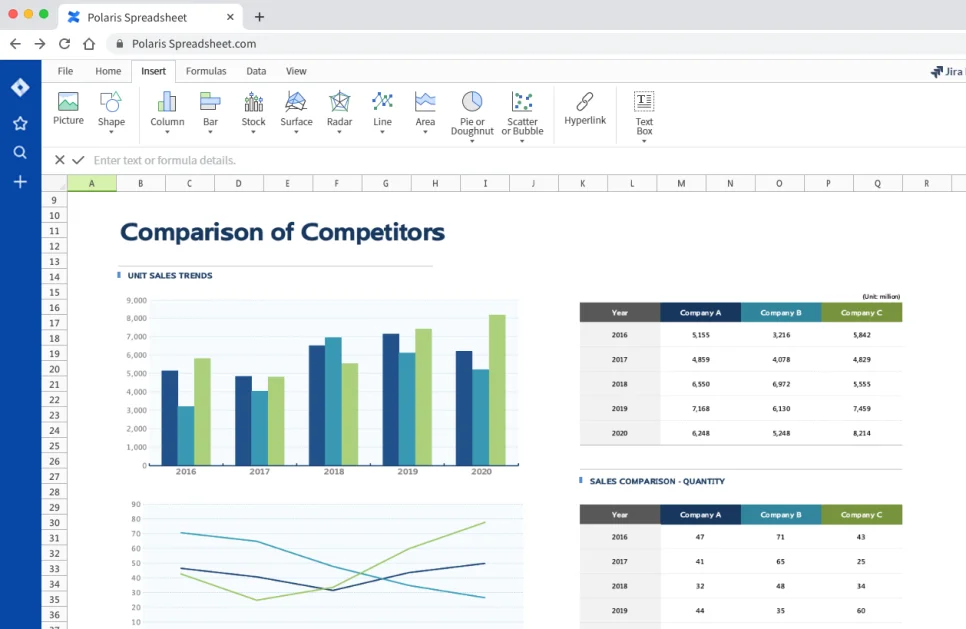Click the formula input field
Viewport: 966px width, 629px height.
coord(400,160)
